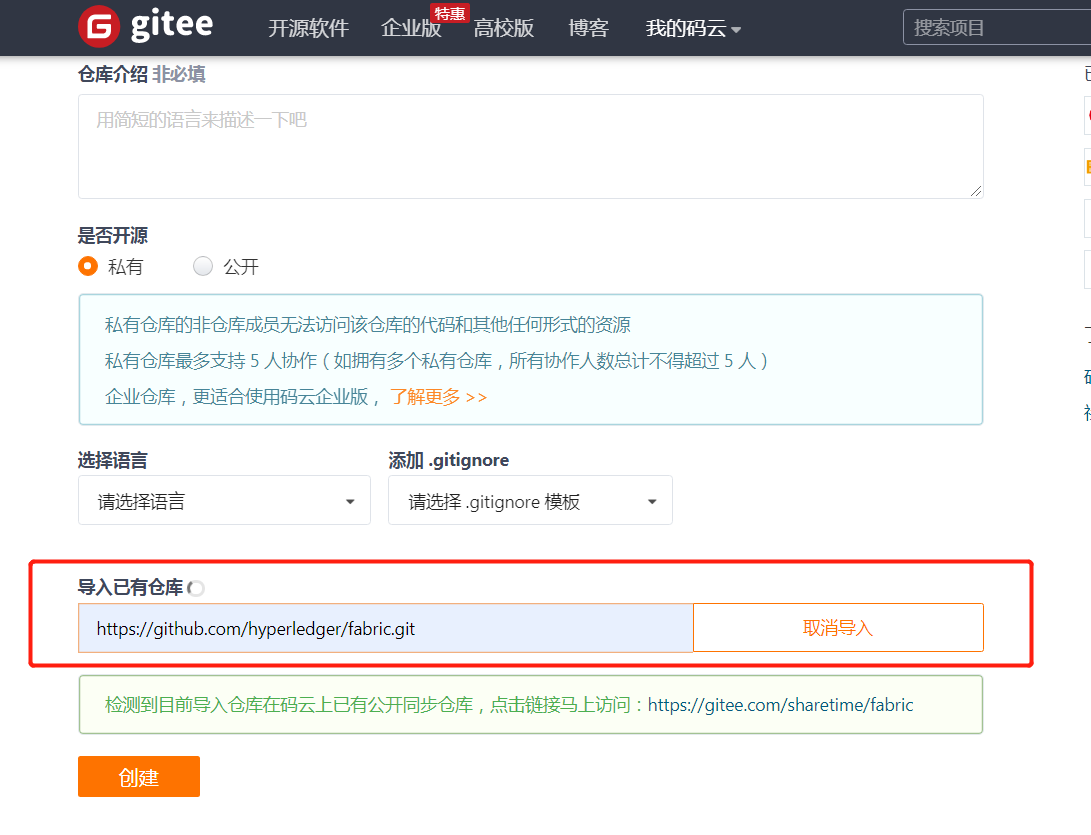The width and height of the screenshot is (1091, 835).
Task: Click the 特惠 badge
Action: click(x=449, y=13)
